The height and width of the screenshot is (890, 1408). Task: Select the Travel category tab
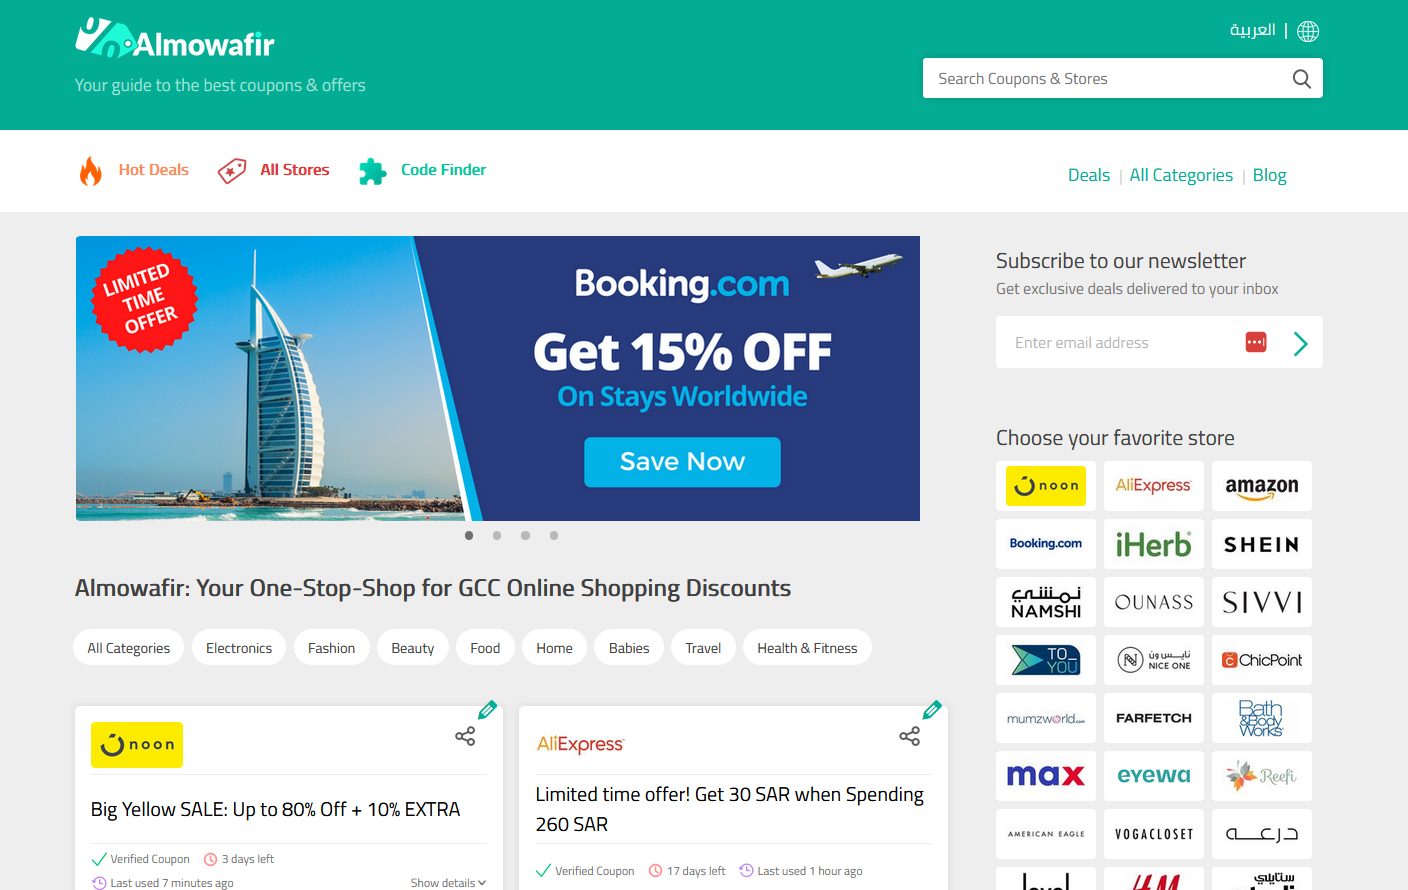tap(703, 648)
